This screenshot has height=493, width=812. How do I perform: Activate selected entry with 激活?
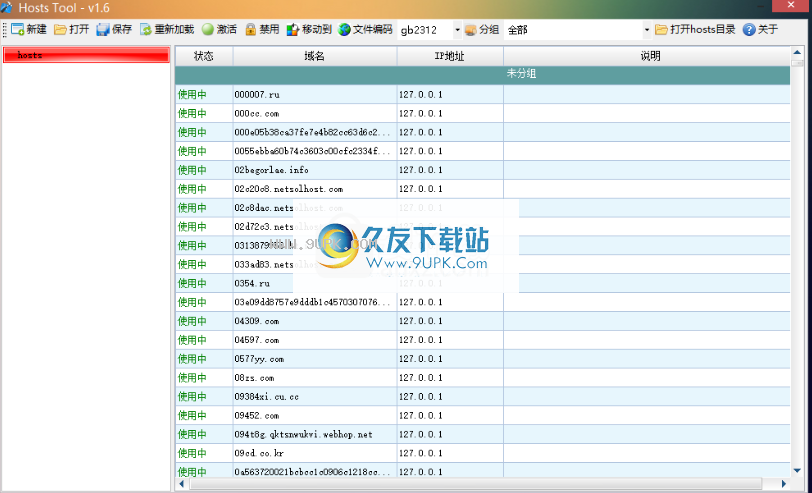click(219, 30)
